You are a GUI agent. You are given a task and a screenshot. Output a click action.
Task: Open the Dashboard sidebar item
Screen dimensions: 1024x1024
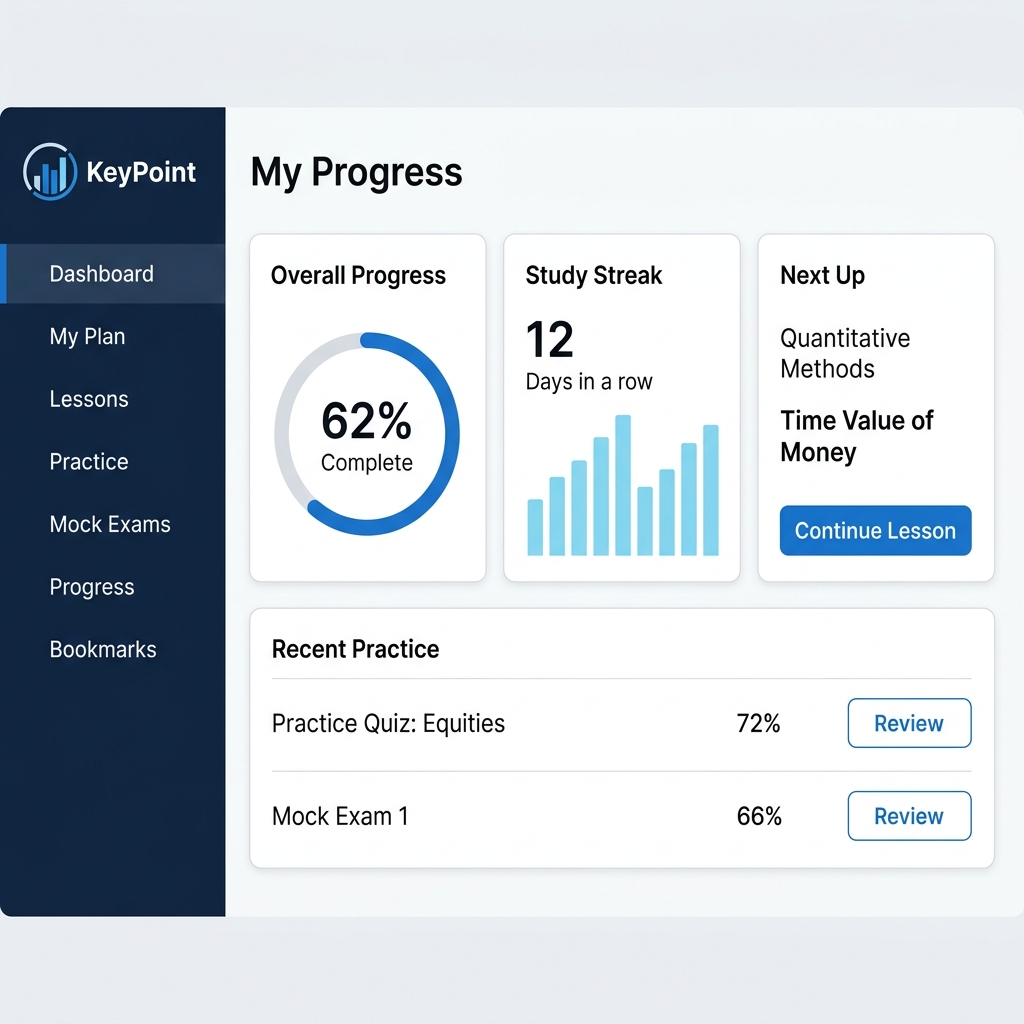pos(112,274)
